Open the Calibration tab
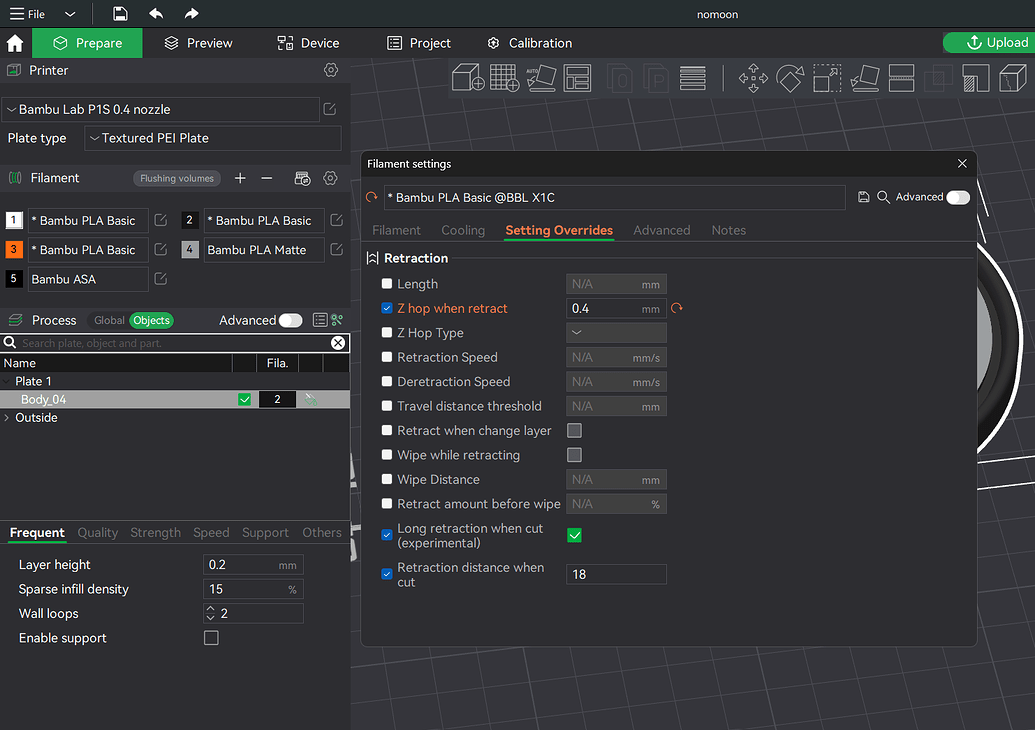The width and height of the screenshot is (1035, 730). (x=529, y=44)
